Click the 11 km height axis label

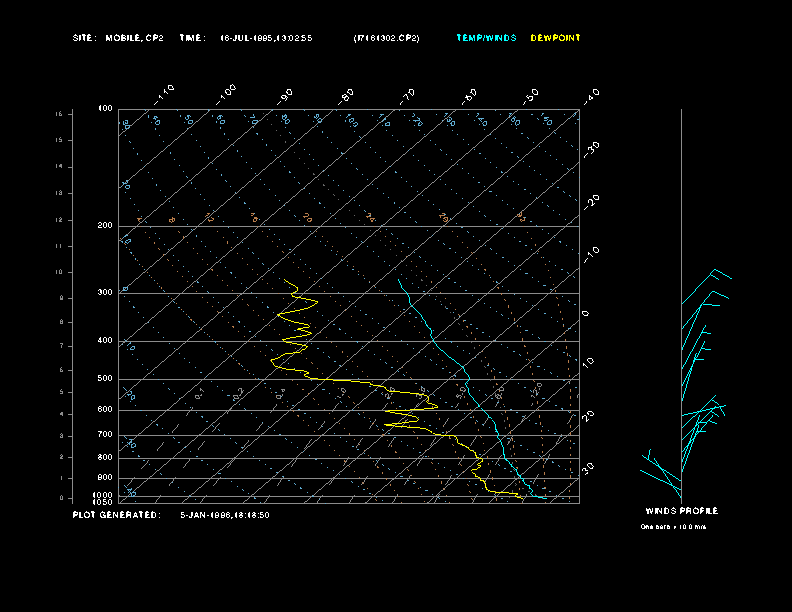point(59,246)
